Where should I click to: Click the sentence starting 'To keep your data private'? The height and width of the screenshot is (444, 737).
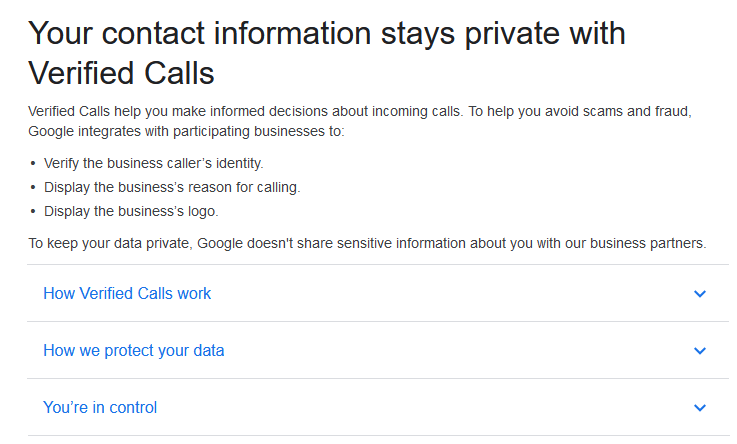pyautogui.click(x=366, y=243)
